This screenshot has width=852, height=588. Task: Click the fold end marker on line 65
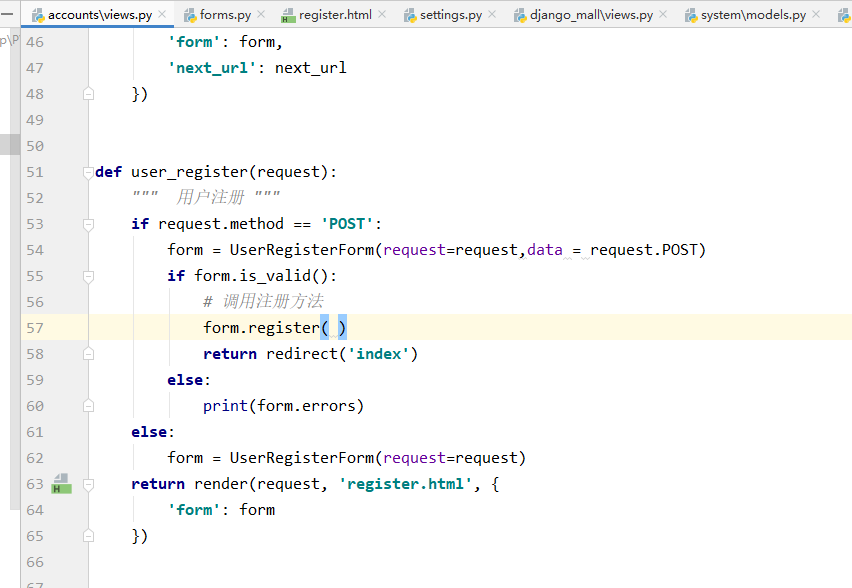(x=89, y=536)
